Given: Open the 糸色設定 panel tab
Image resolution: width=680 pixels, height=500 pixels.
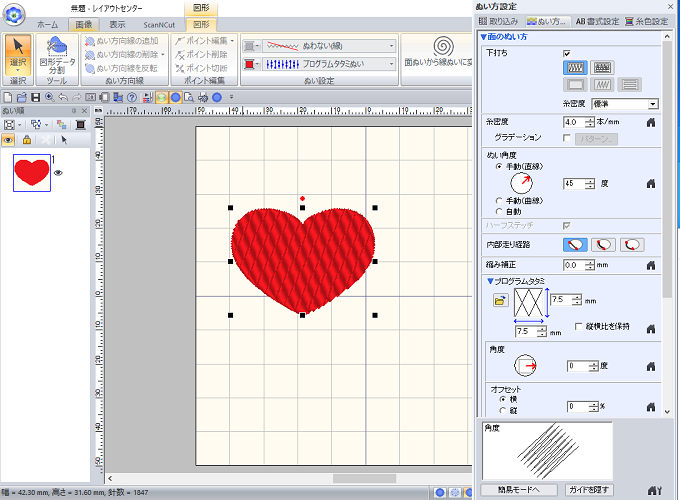Looking at the screenshot, I should pyautogui.click(x=646, y=20).
